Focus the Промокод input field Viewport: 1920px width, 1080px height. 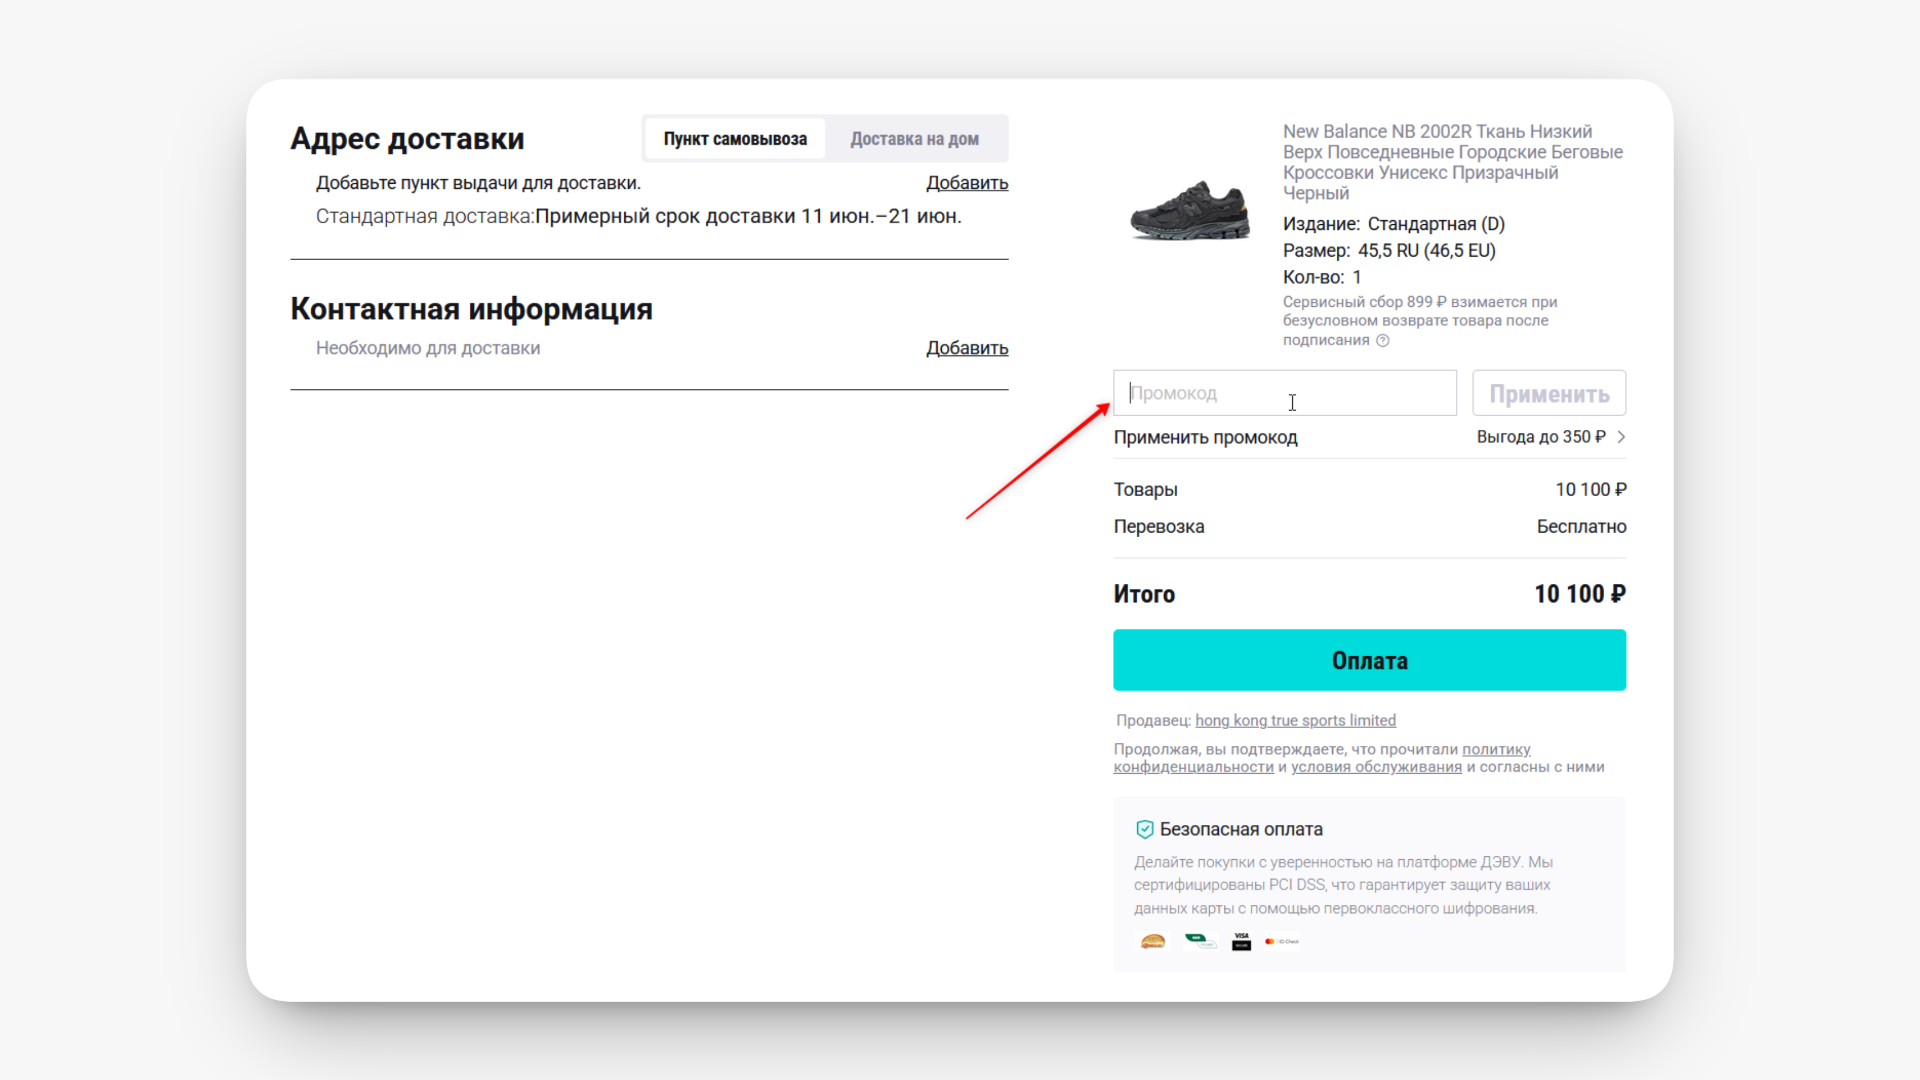pos(1285,393)
